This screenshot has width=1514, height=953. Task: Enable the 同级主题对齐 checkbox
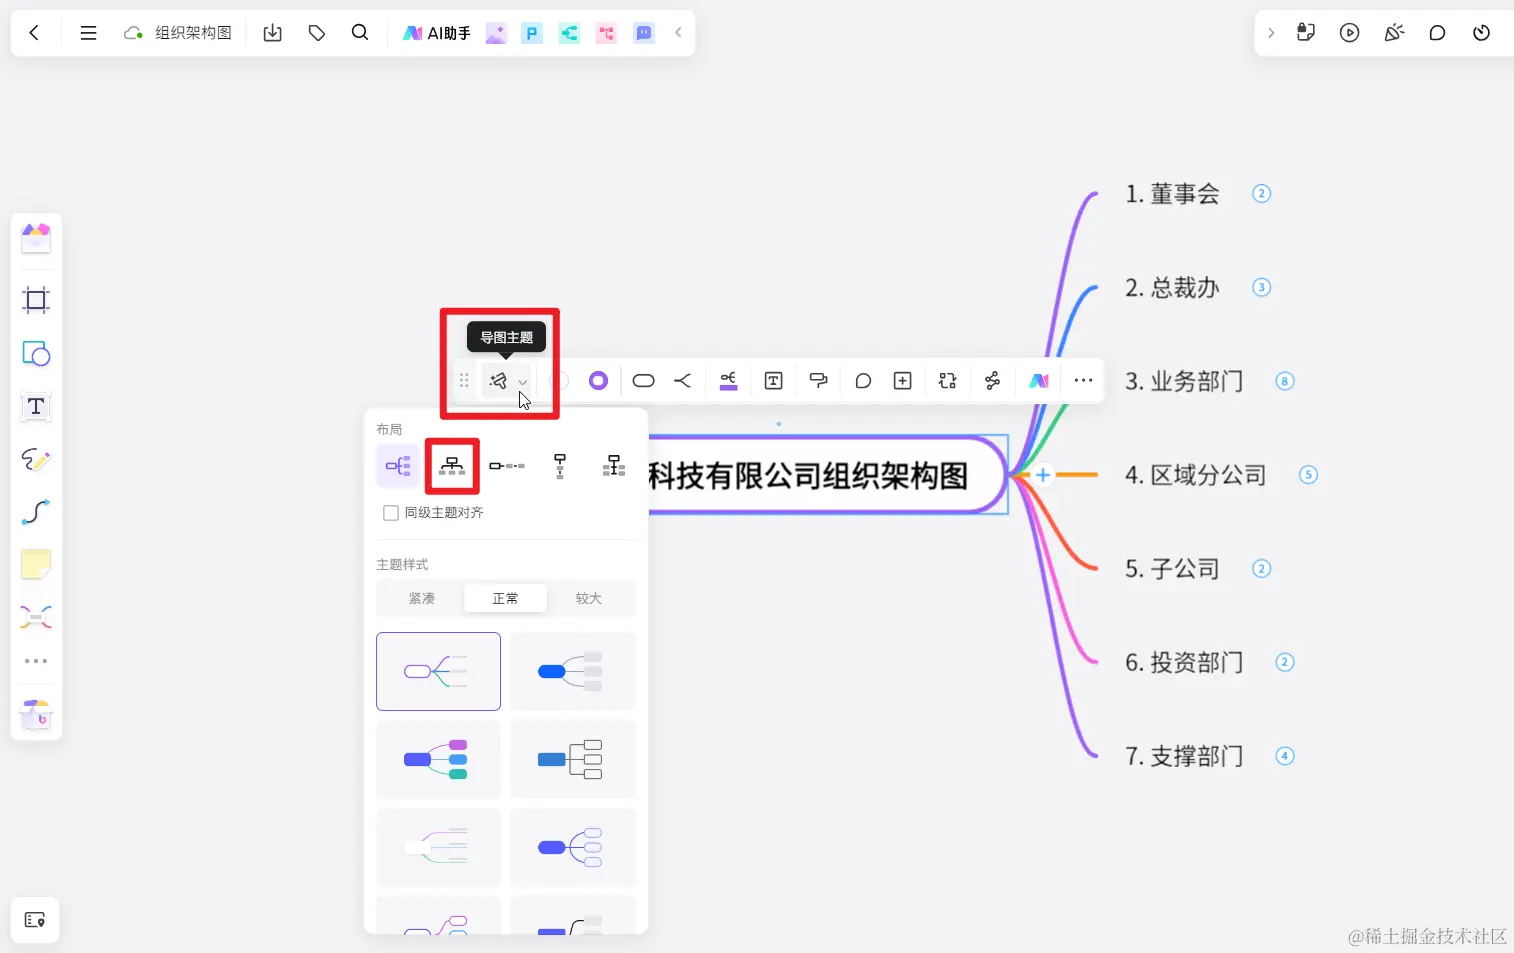[391, 512]
